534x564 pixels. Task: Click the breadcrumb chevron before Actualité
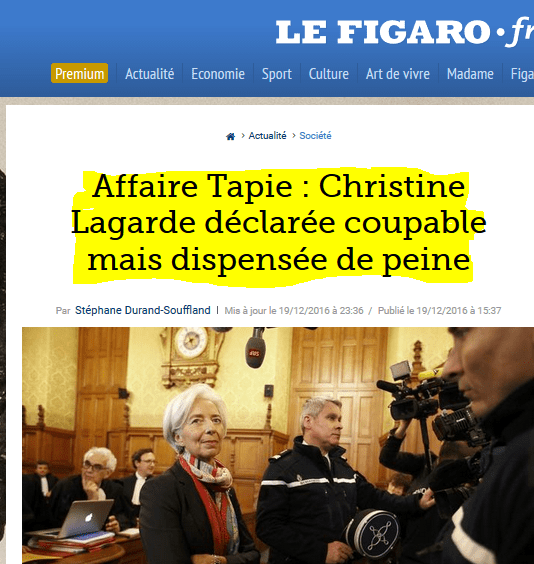pos(243,136)
